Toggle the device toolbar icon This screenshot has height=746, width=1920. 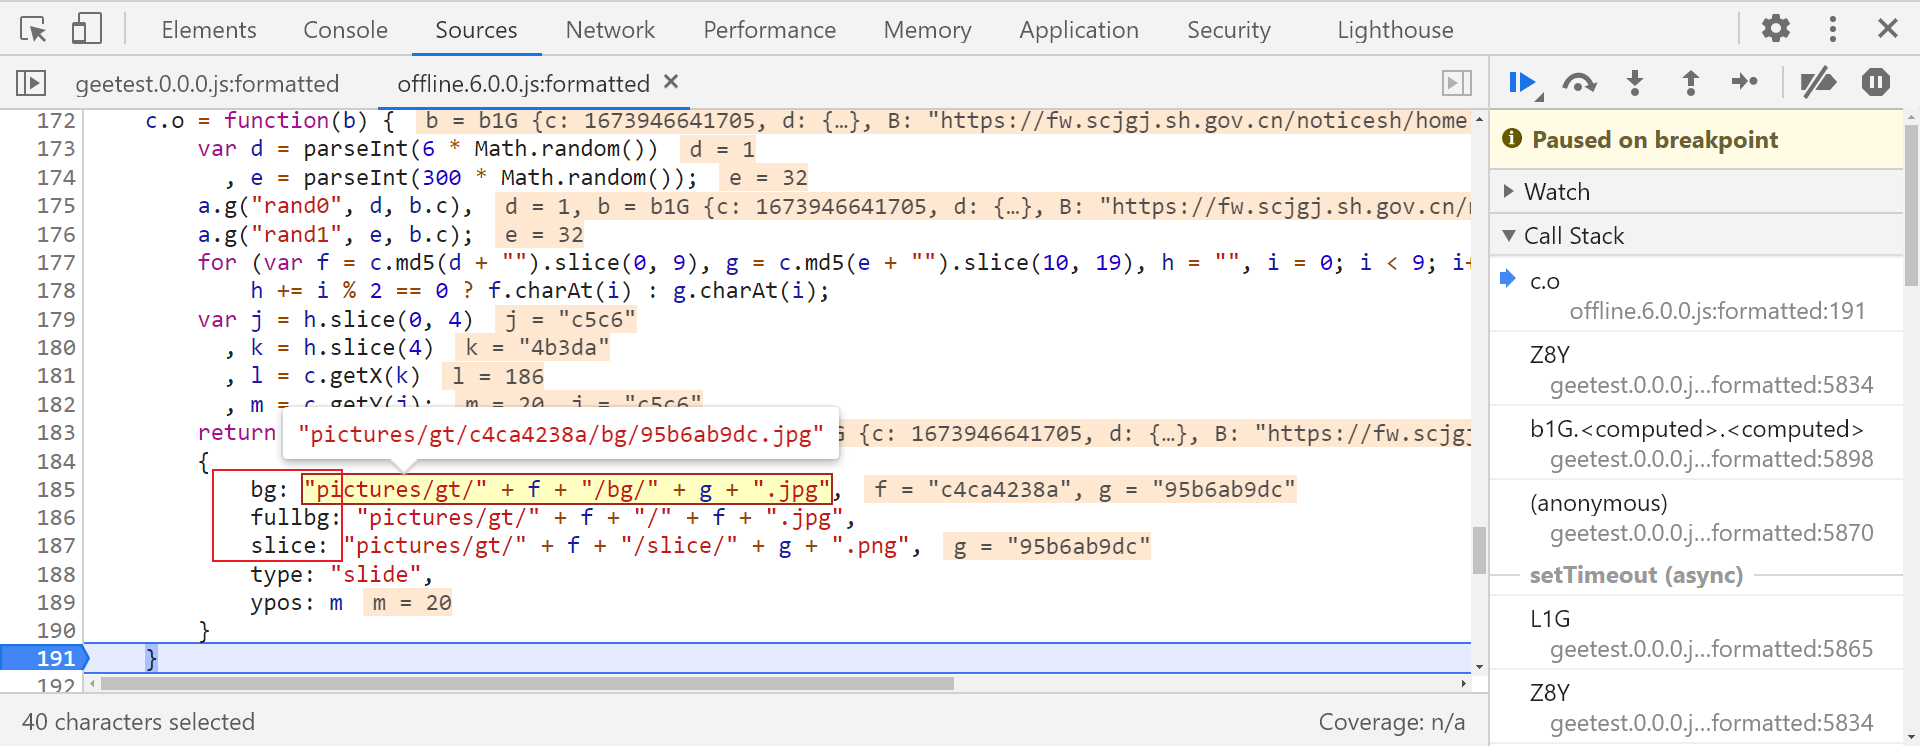(x=87, y=29)
